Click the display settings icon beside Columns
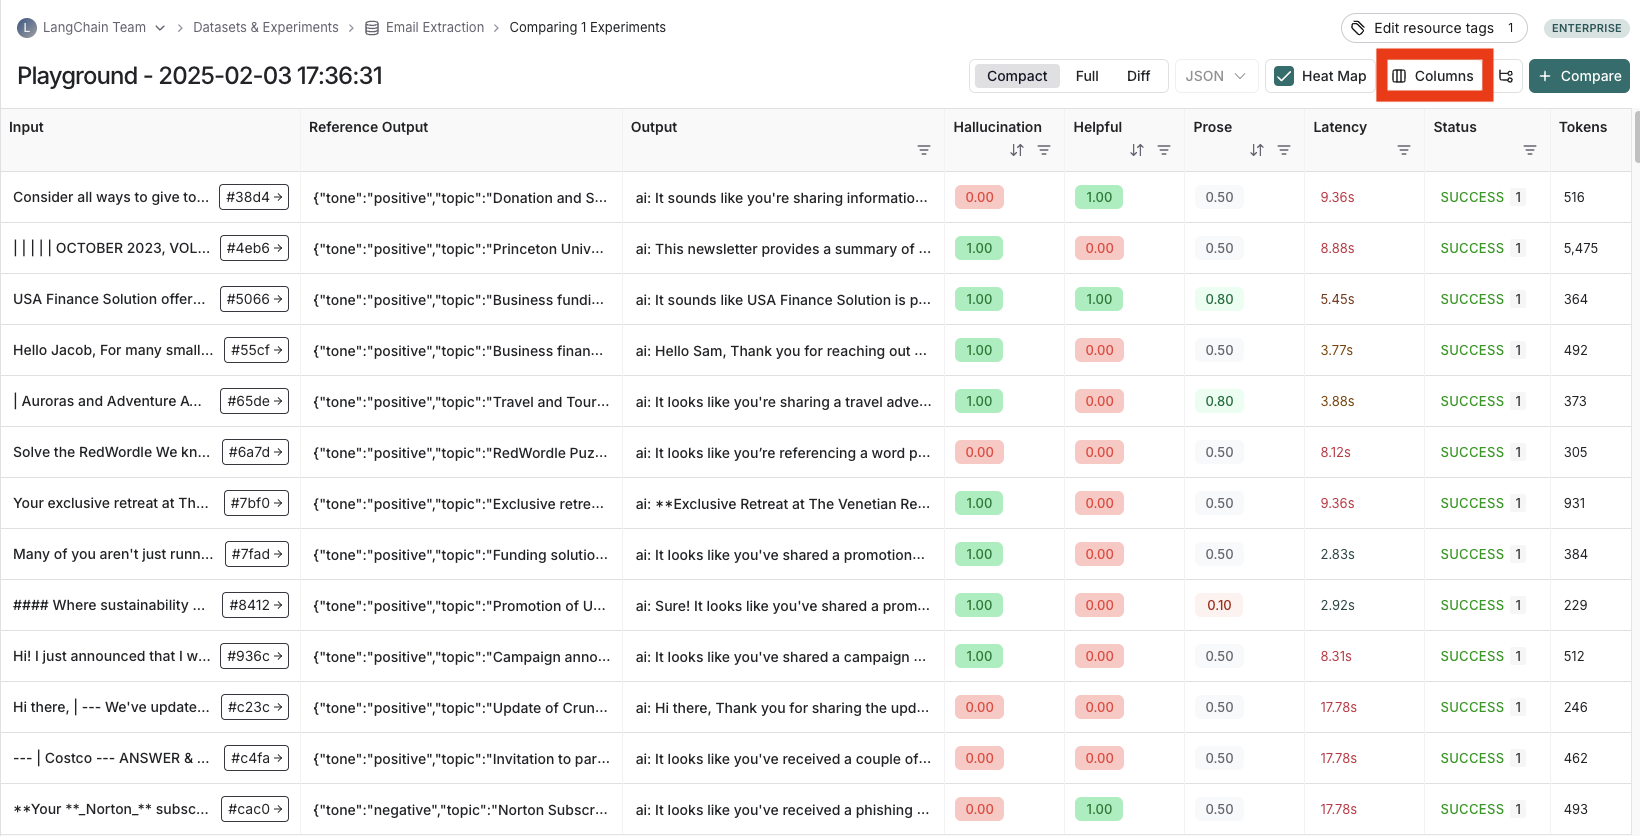Image resolution: width=1640 pixels, height=836 pixels. [1506, 76]
